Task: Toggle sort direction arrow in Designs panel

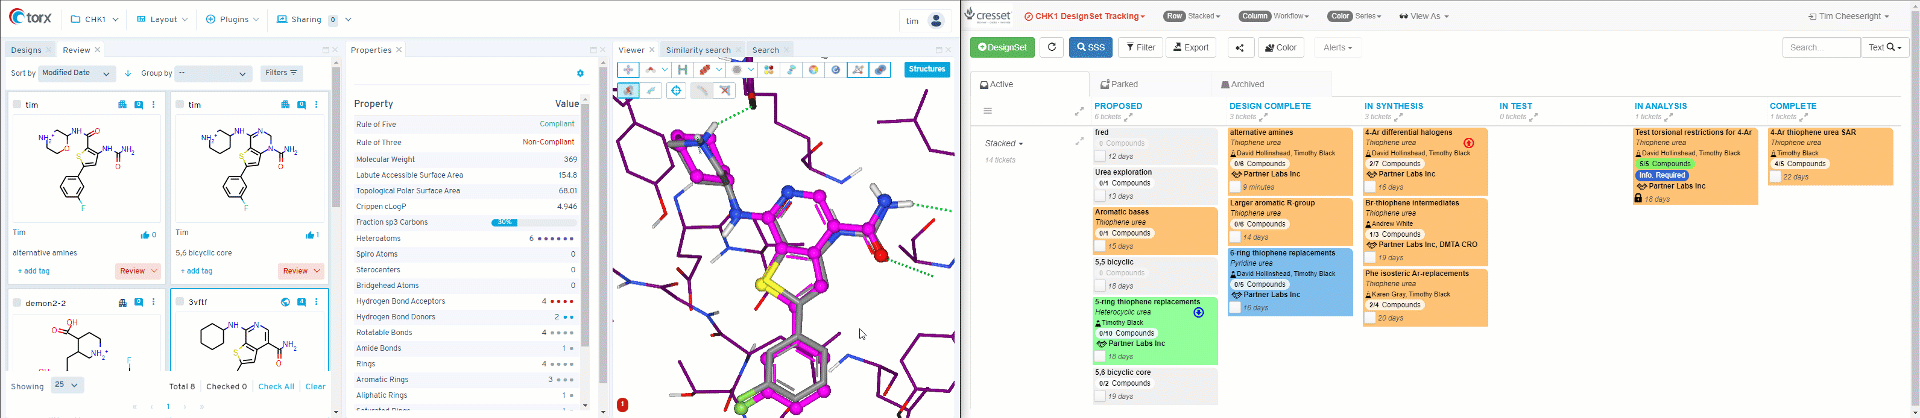Action: pos(127,73)
